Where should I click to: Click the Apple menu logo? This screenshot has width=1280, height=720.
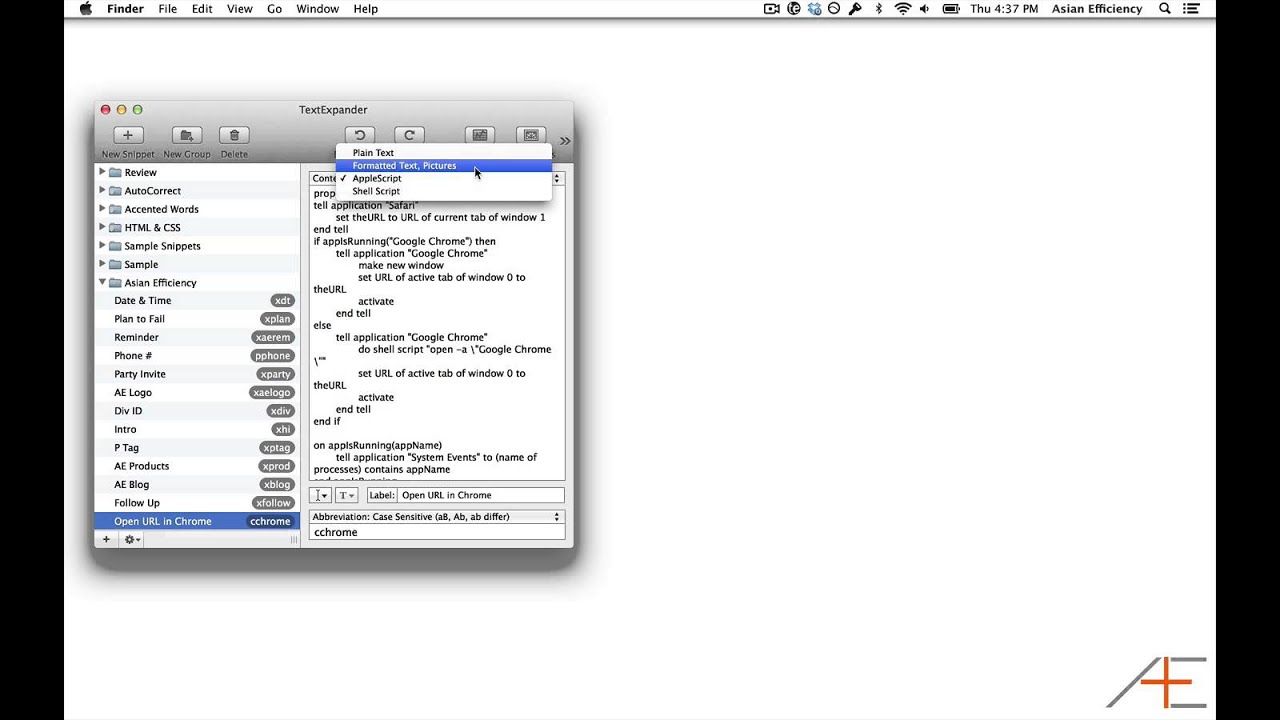click(86, 9)
